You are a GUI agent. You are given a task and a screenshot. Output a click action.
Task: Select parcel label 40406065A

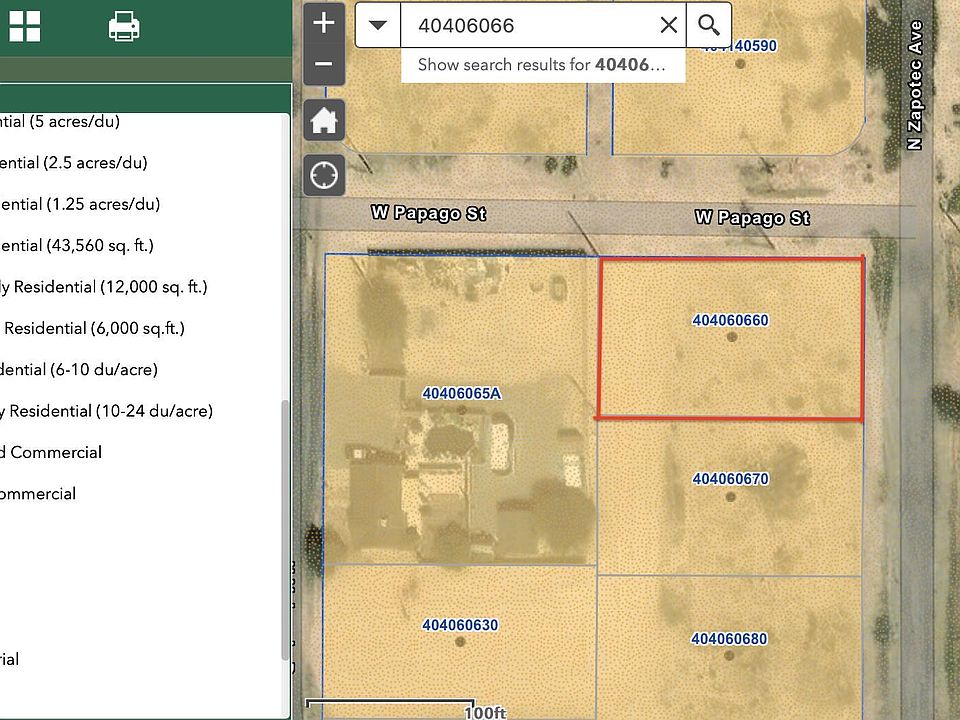coord(462,393)
